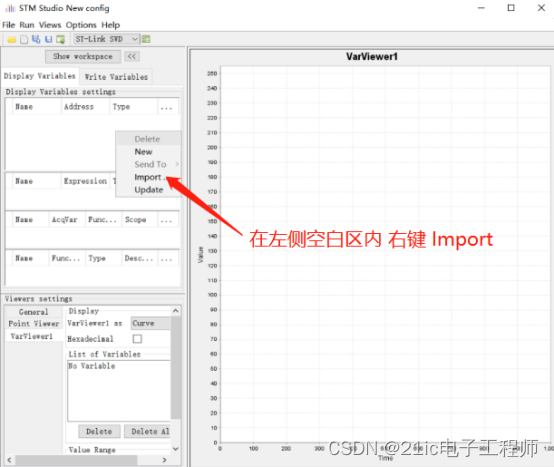Image resolution: width=554 pixels, height=467 pixels.
Task: Click the horizontal scrollbar thumb at bottom
Action: click(76, 460)
